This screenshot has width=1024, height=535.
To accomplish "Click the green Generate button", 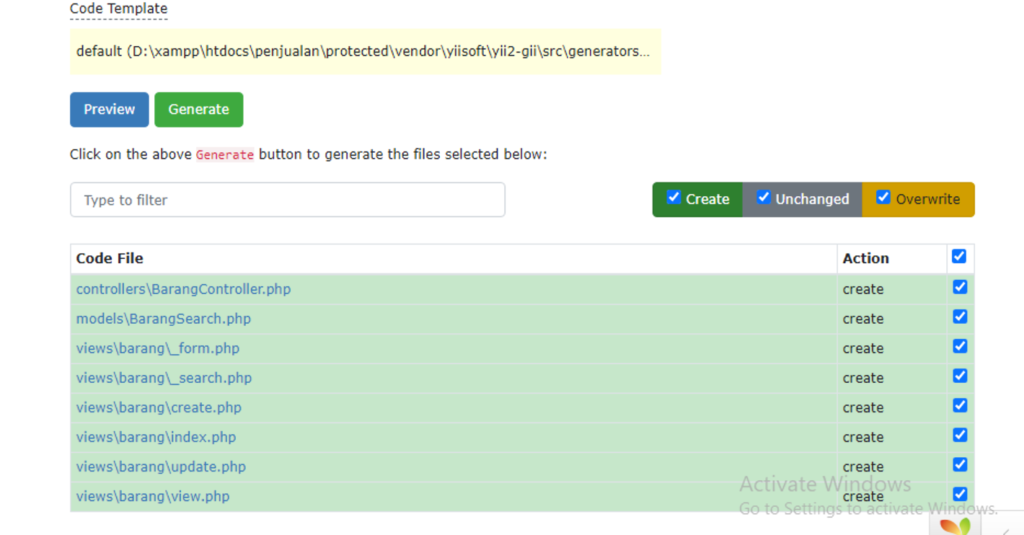I will tap(199, 110).
